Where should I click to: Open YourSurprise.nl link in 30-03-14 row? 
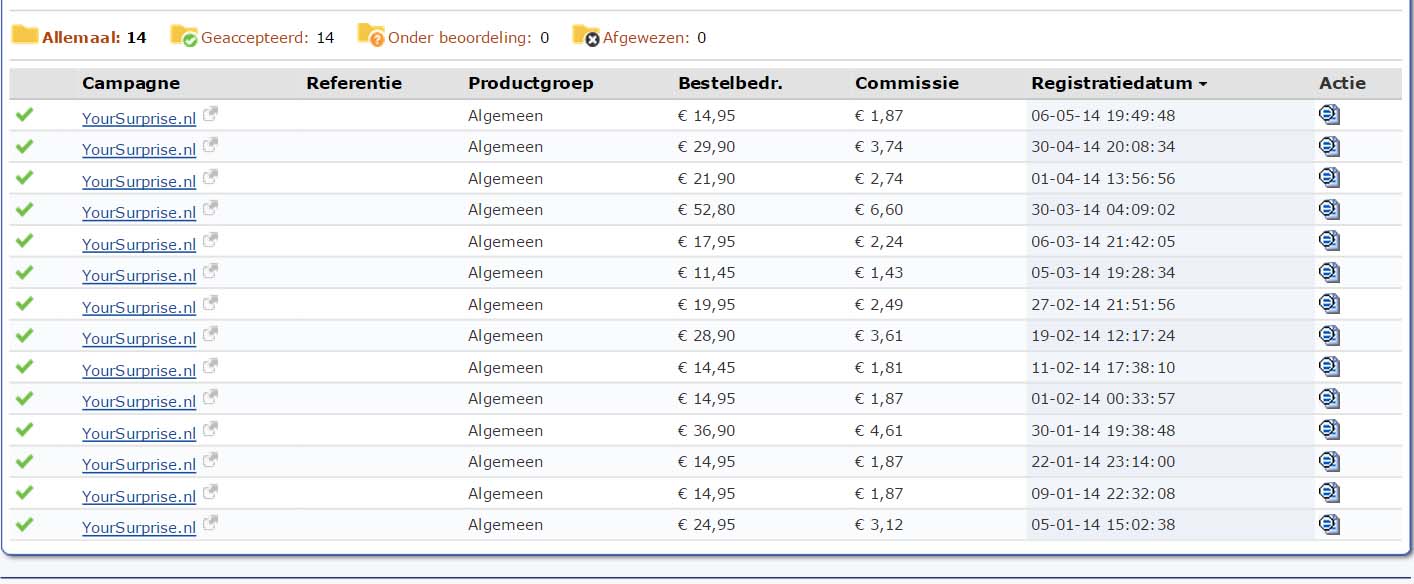point(139,212)
